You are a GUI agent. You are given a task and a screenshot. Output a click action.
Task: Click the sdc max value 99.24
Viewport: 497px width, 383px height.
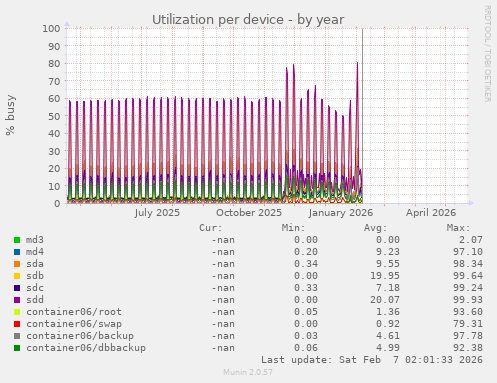coord(468,288)
